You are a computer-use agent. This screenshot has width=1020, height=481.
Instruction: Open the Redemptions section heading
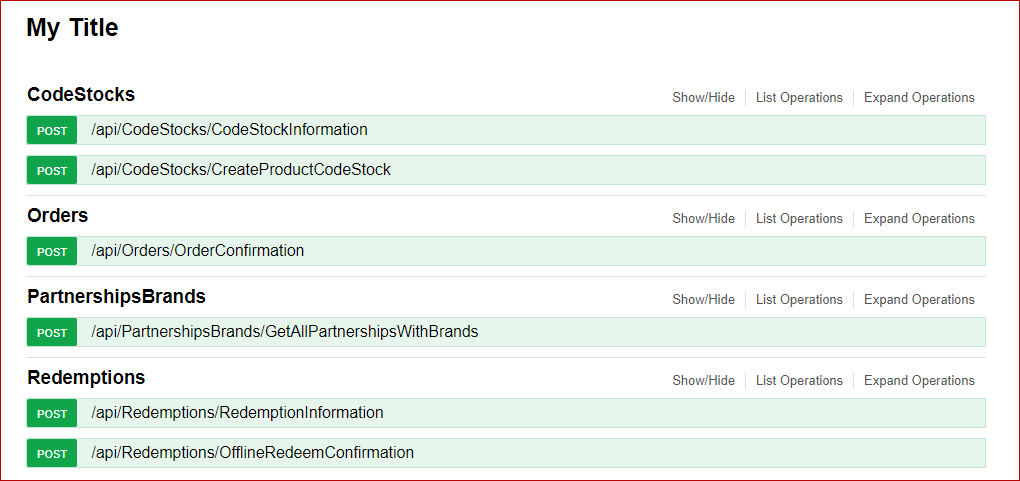86,378
